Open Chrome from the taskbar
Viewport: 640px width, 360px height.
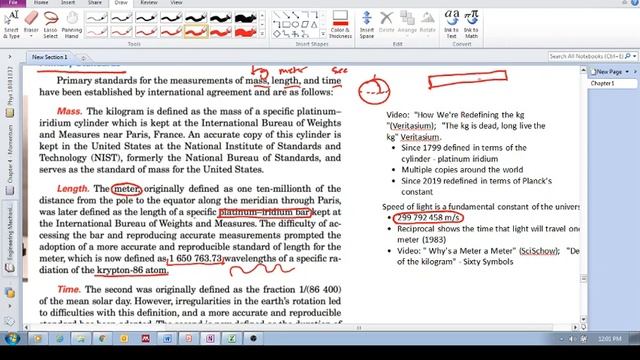[102, 338]
